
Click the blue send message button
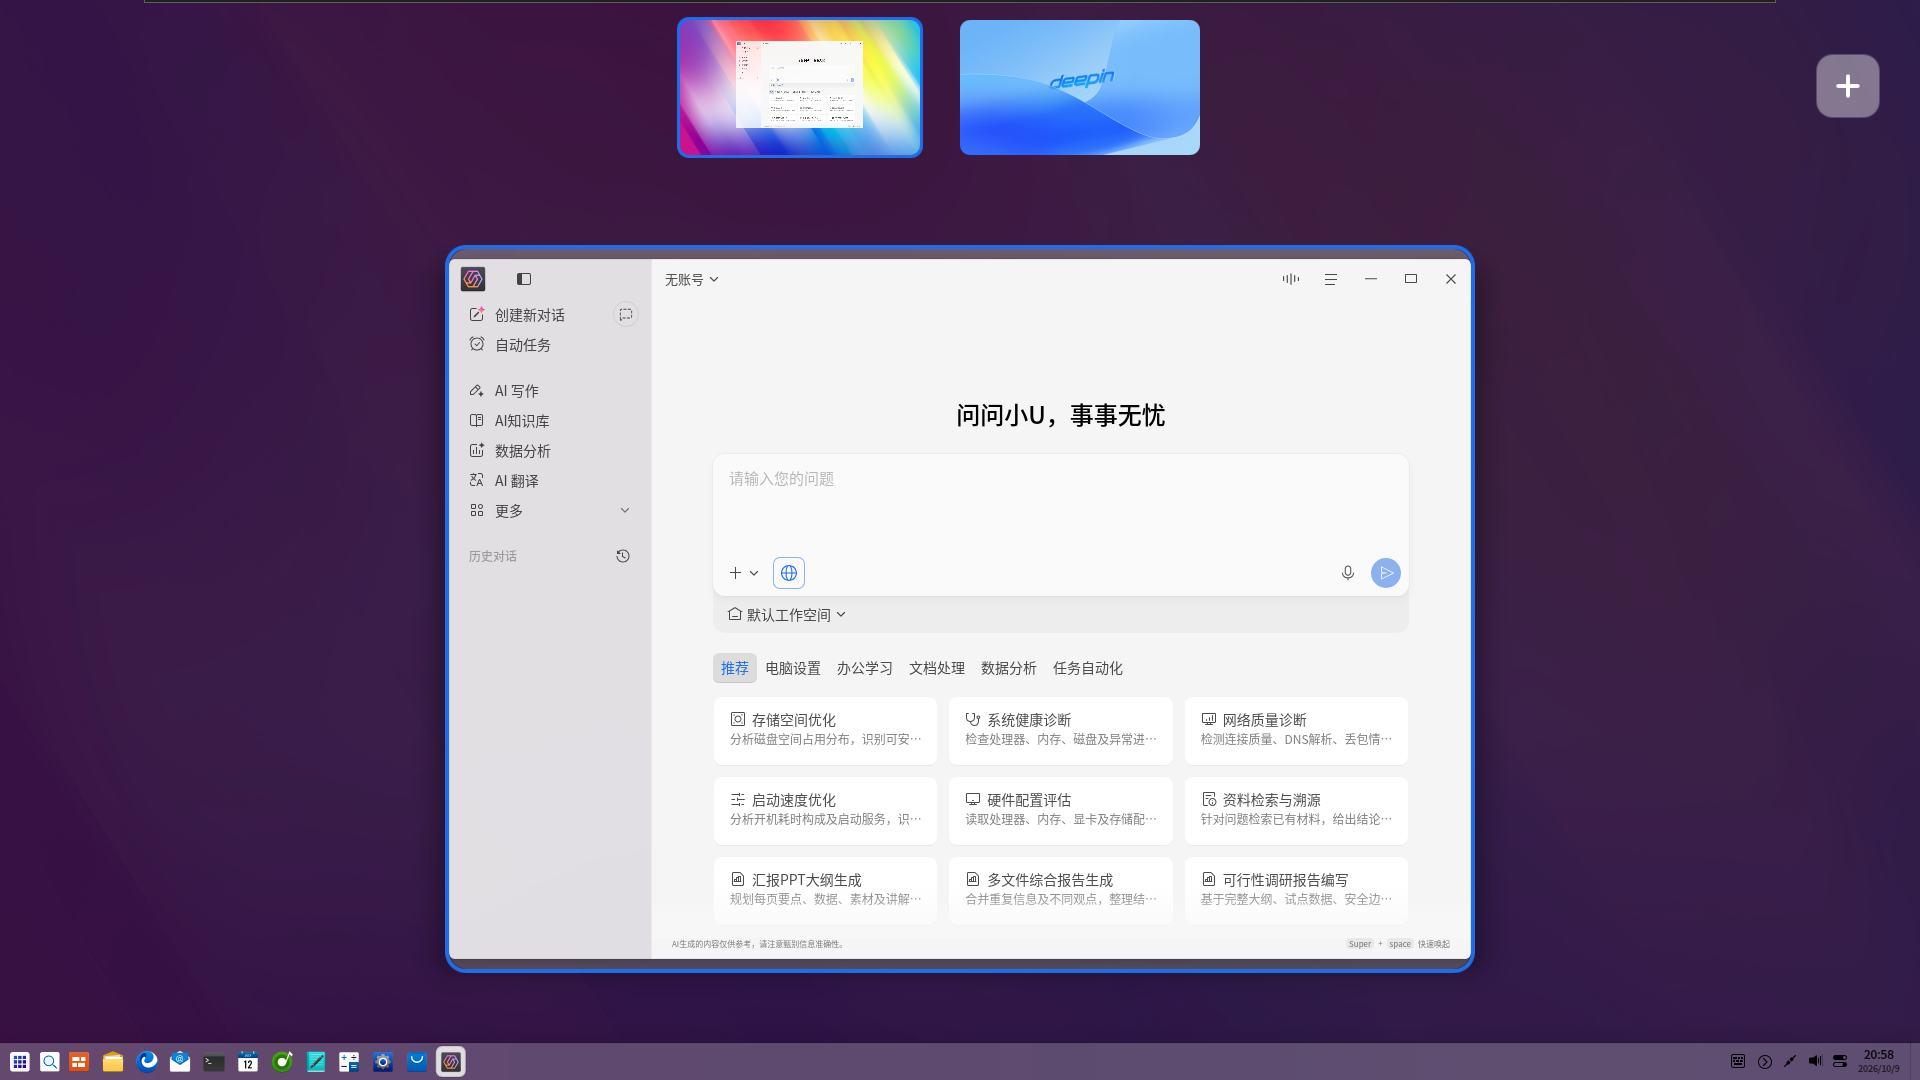(x=1386, y=573)
